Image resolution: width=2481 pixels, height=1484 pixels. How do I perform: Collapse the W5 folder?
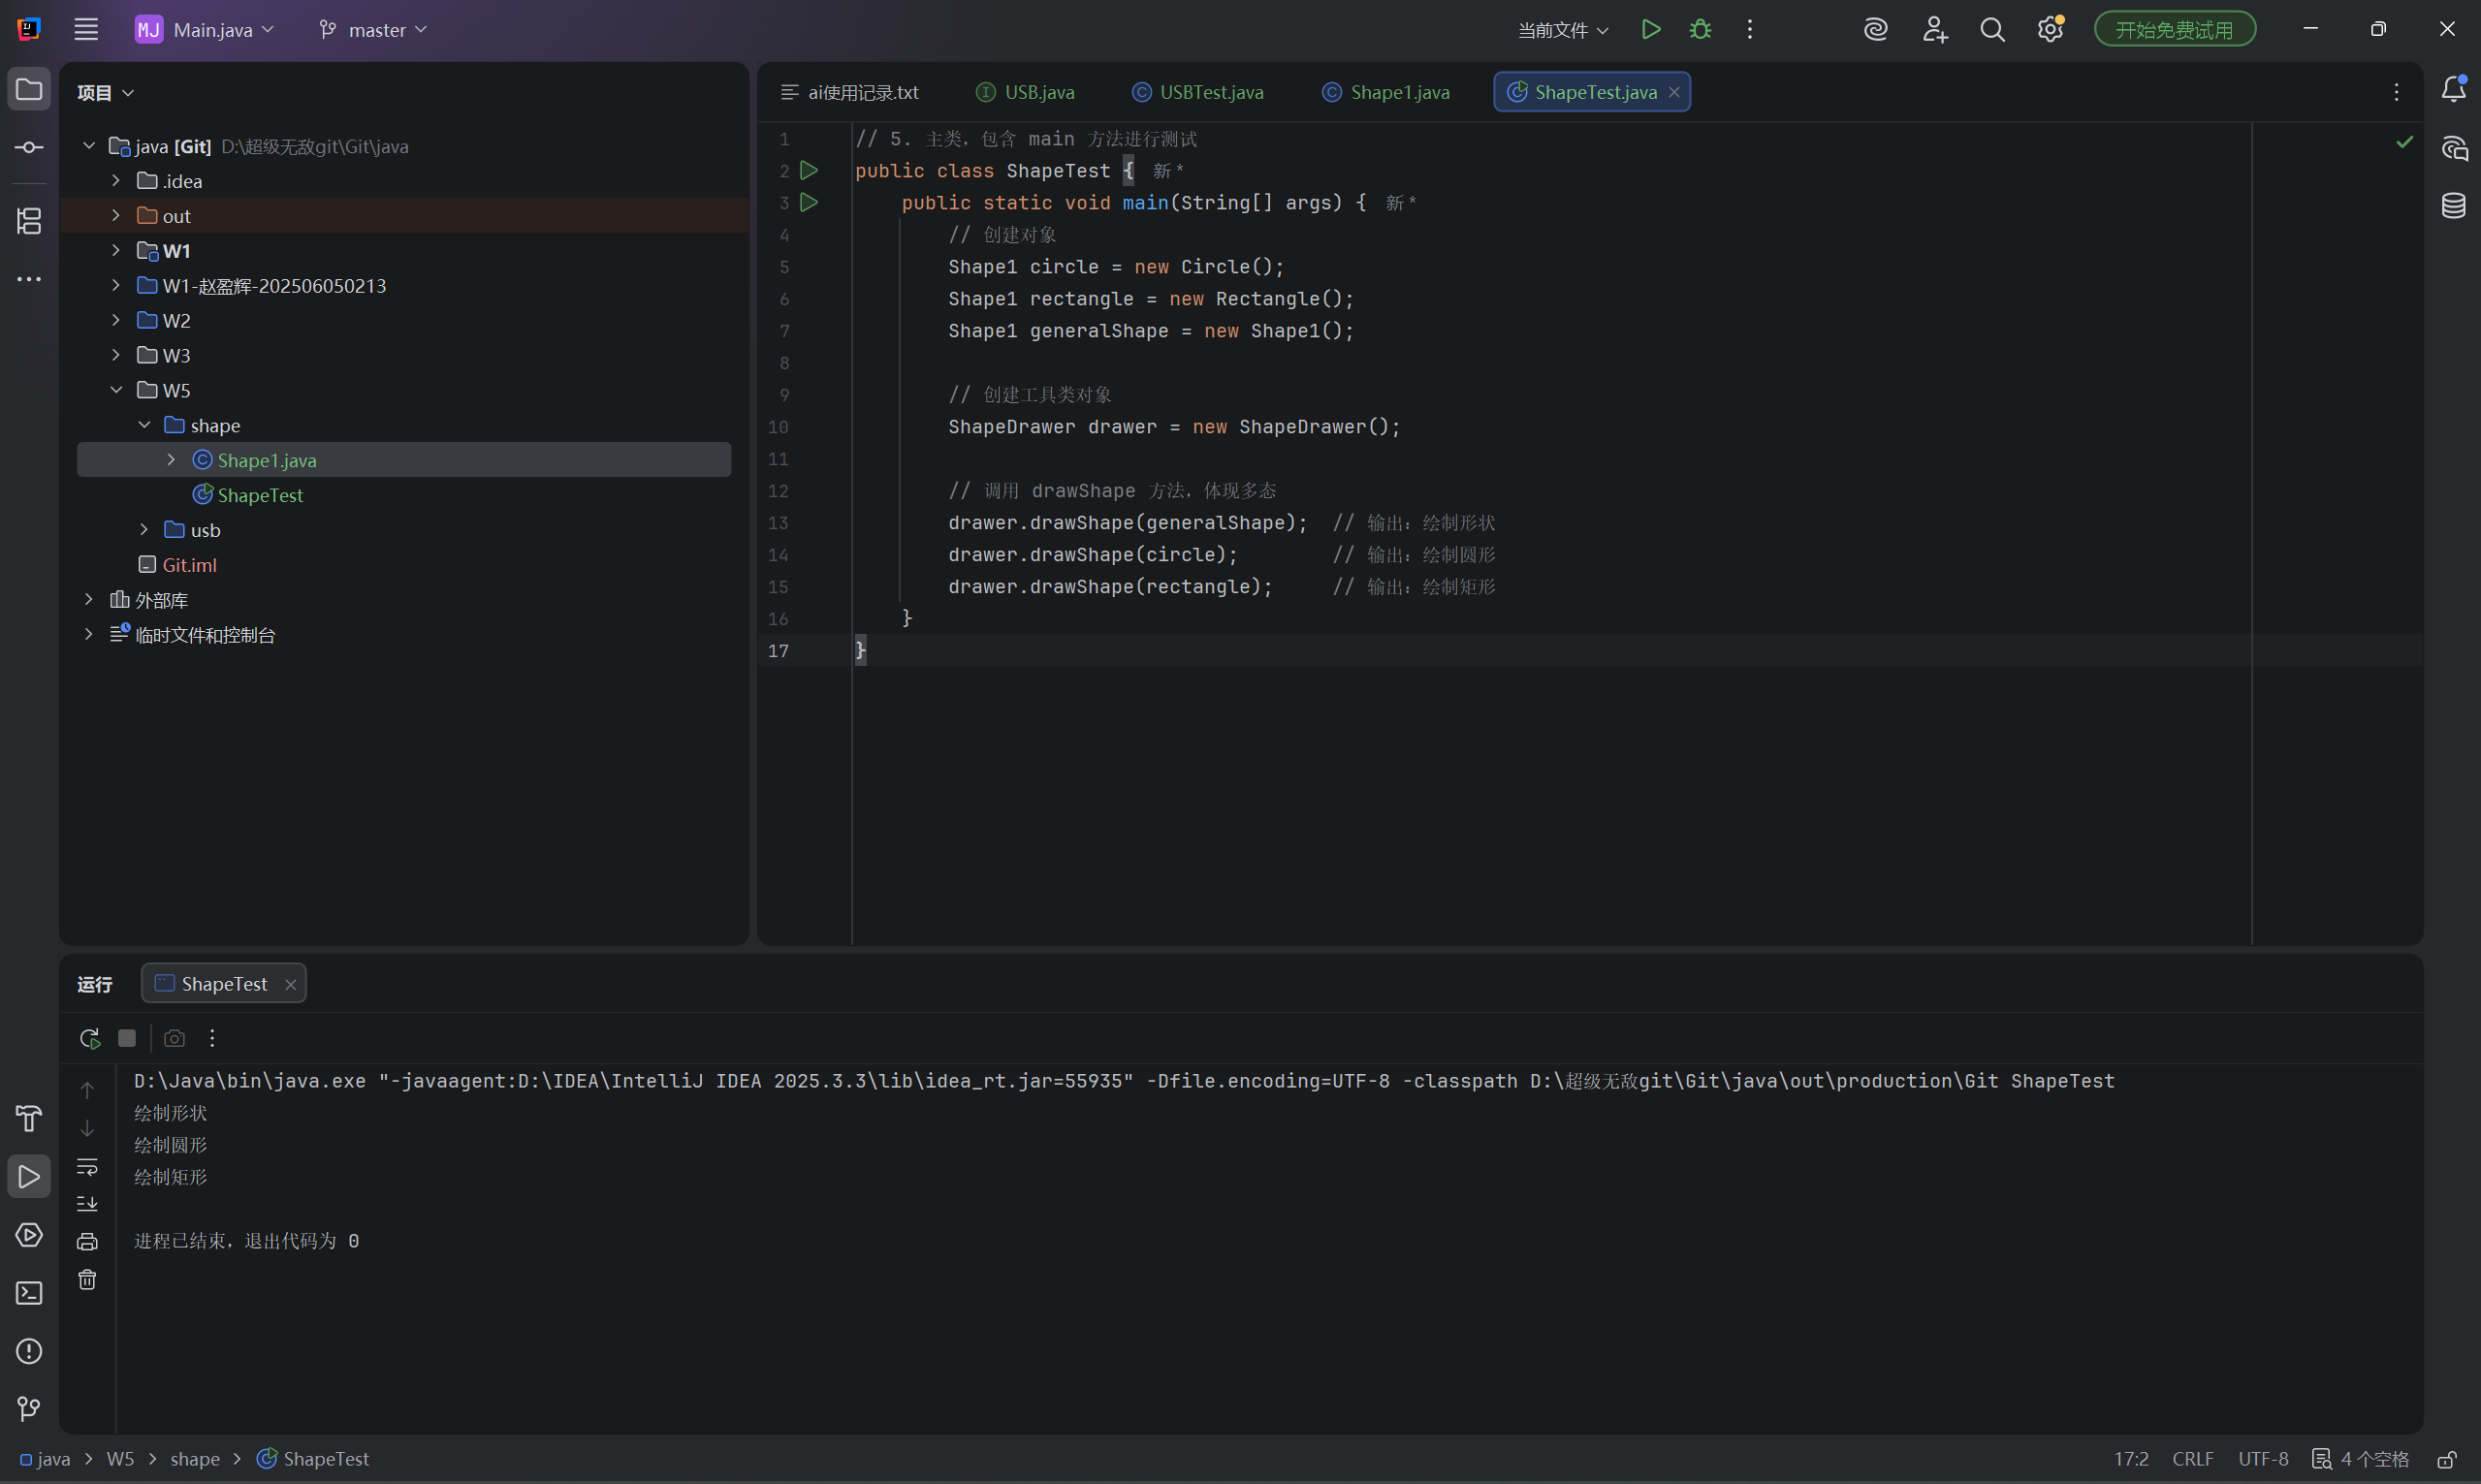tap(116, 390)
